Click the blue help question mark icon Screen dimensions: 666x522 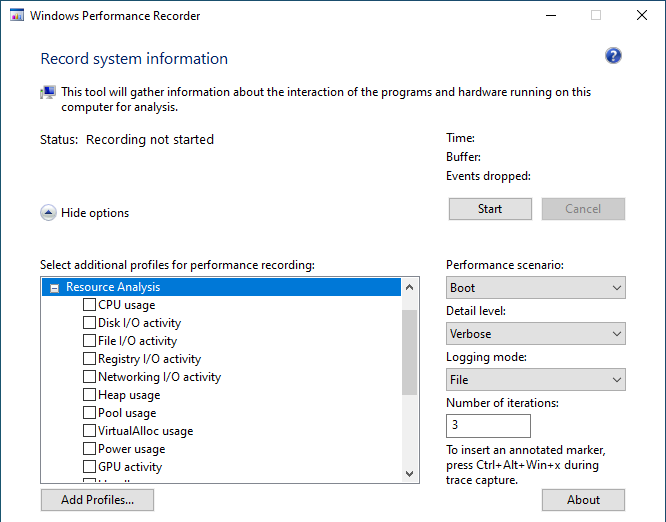[x=614, y=56]
